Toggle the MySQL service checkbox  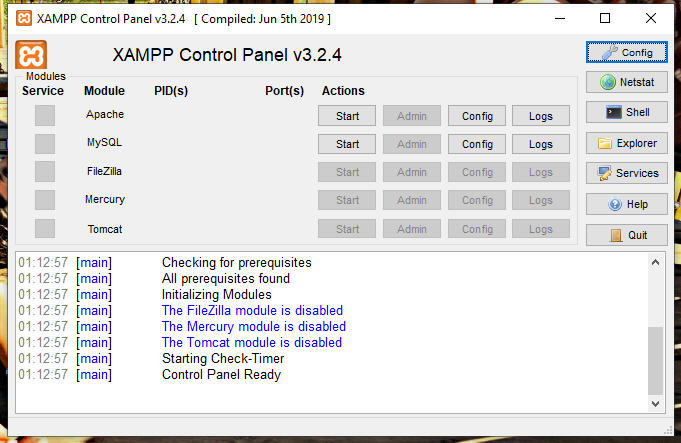pos(45,144)
